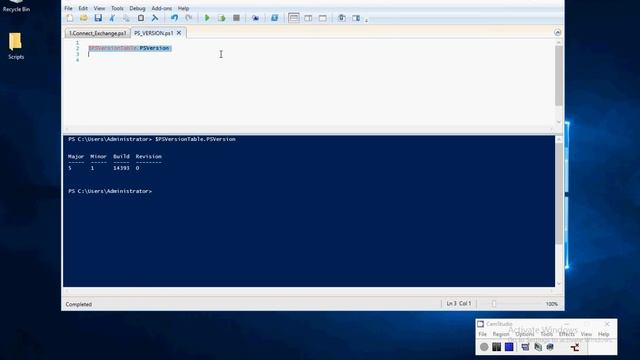
Task: Run the script with green play icon
Action: click(x=207, y=18)
